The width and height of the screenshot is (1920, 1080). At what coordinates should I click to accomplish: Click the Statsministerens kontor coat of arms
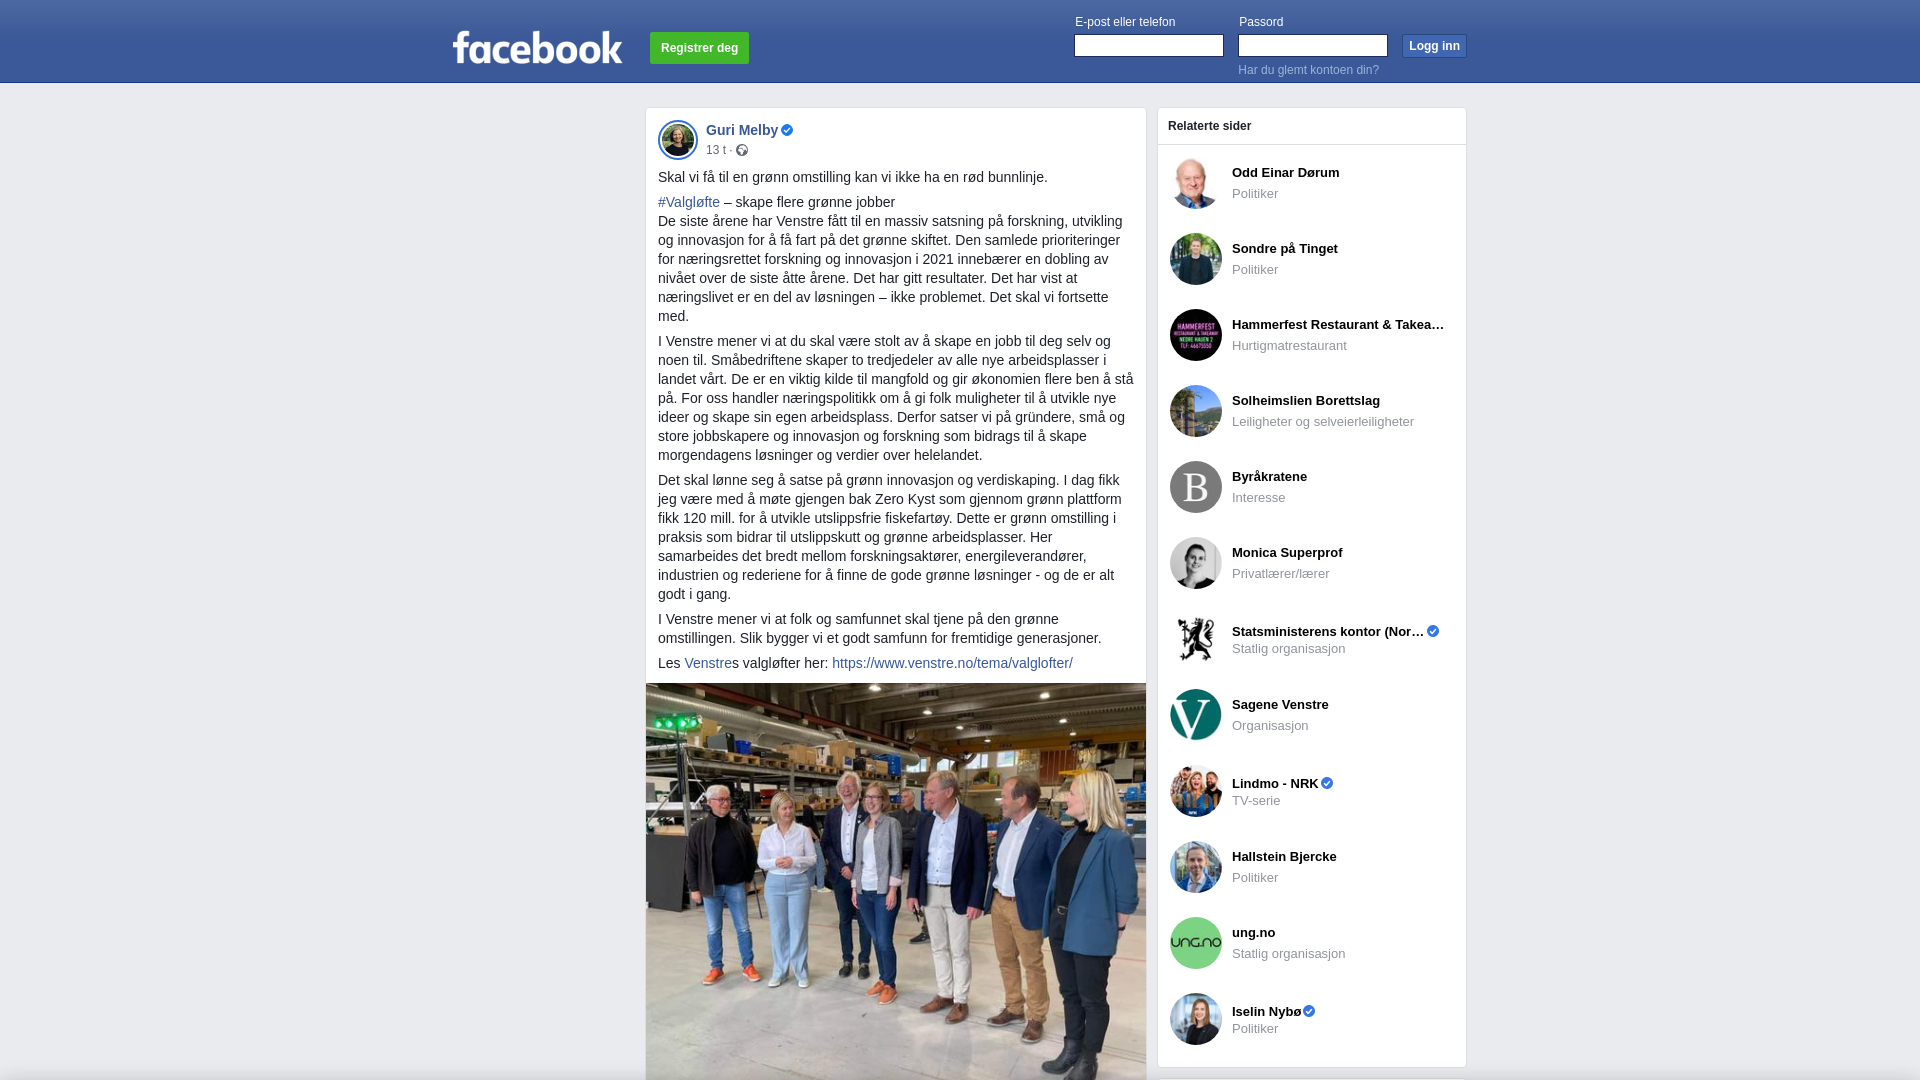tap(1196, 639)
